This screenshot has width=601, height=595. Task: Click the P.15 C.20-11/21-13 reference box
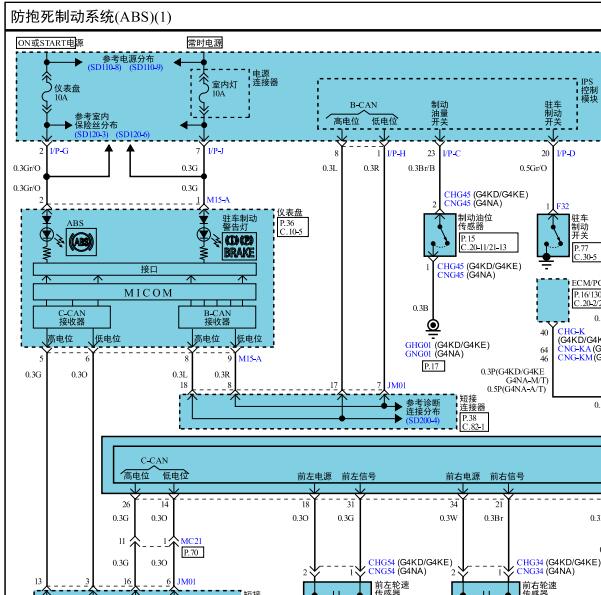pyautogui.click(x=489, y=243)
